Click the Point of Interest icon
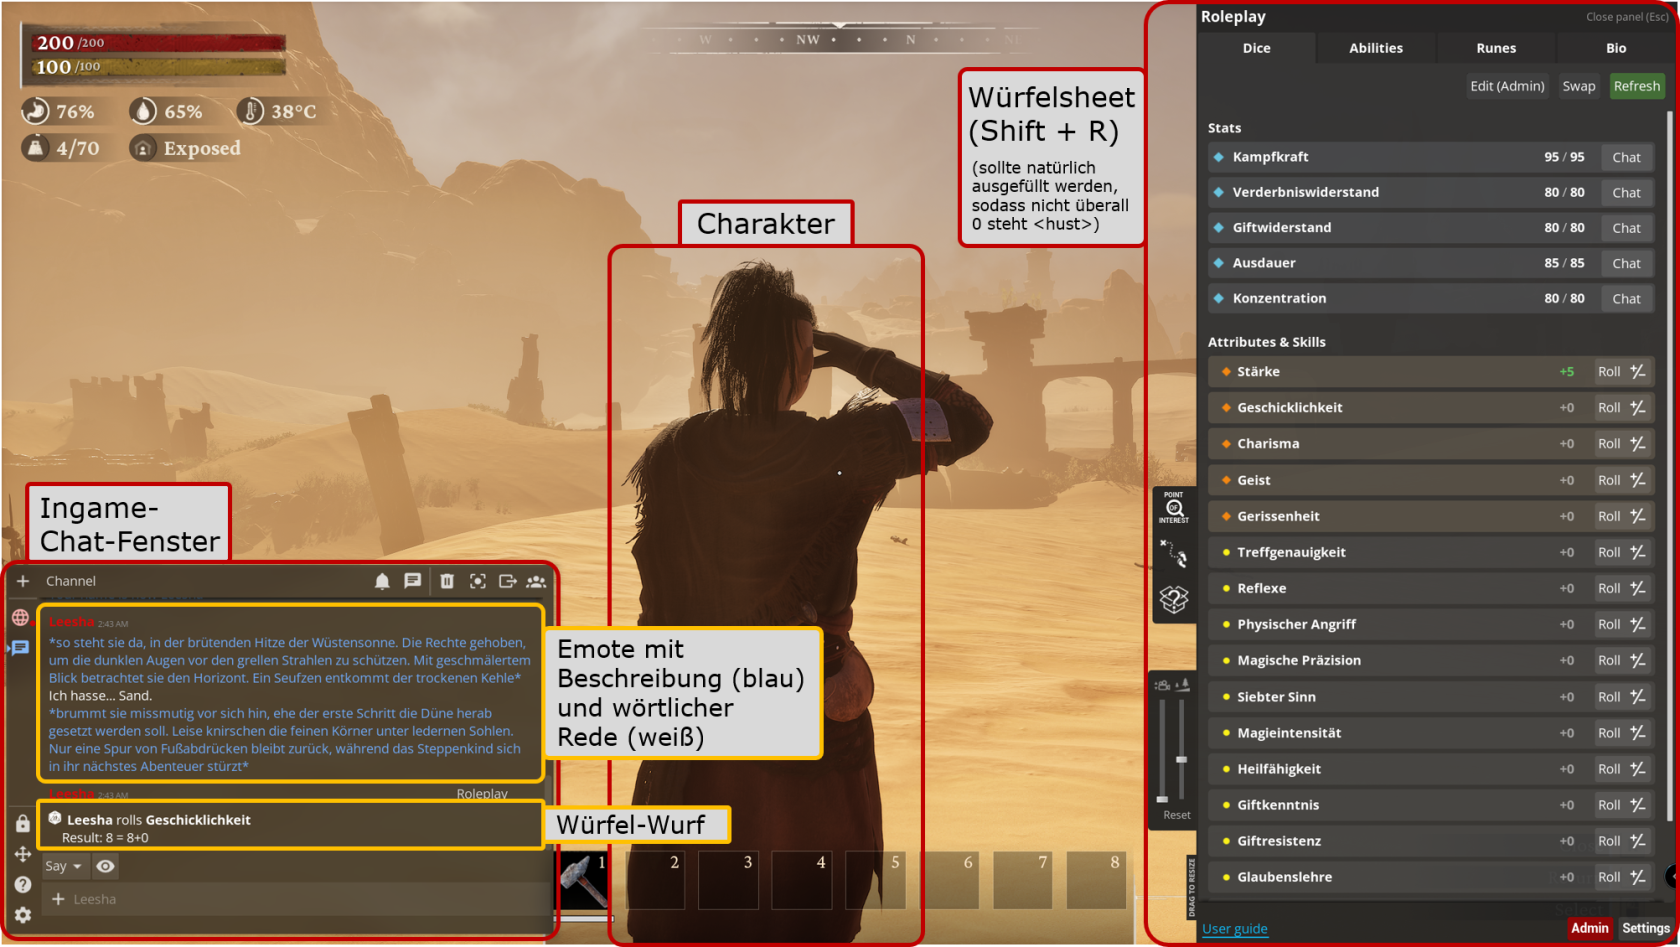 pyautogui.click(x=1174, y=507)
